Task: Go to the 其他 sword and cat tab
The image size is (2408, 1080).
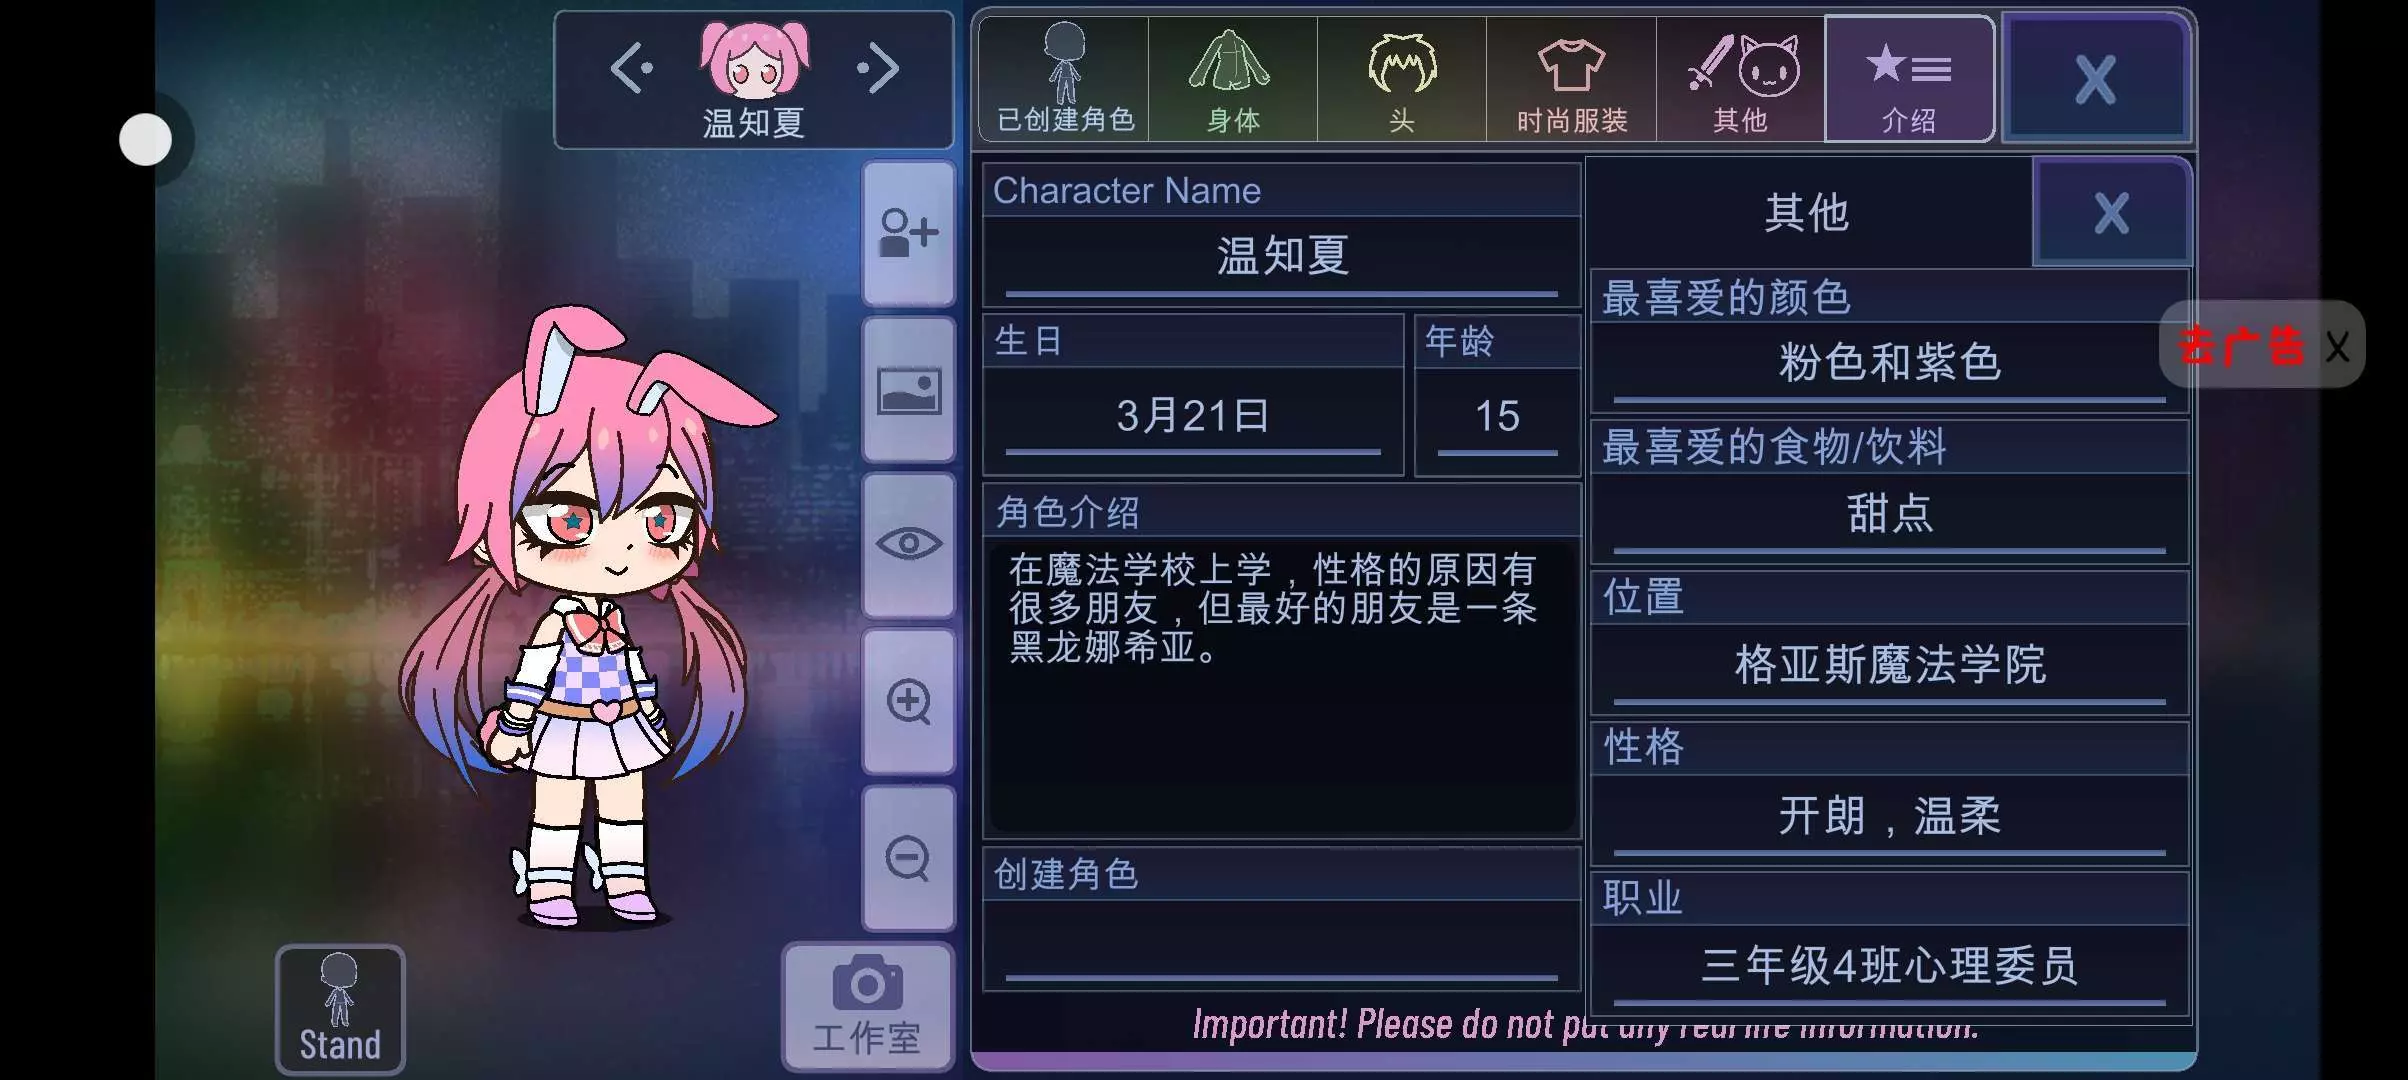Action: pos(1740,79)
